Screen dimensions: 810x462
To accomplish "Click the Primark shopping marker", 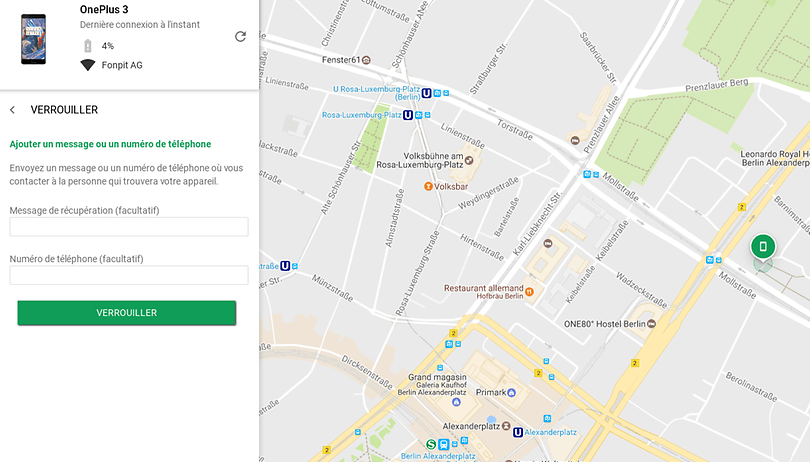I will (x=511, y=393).
